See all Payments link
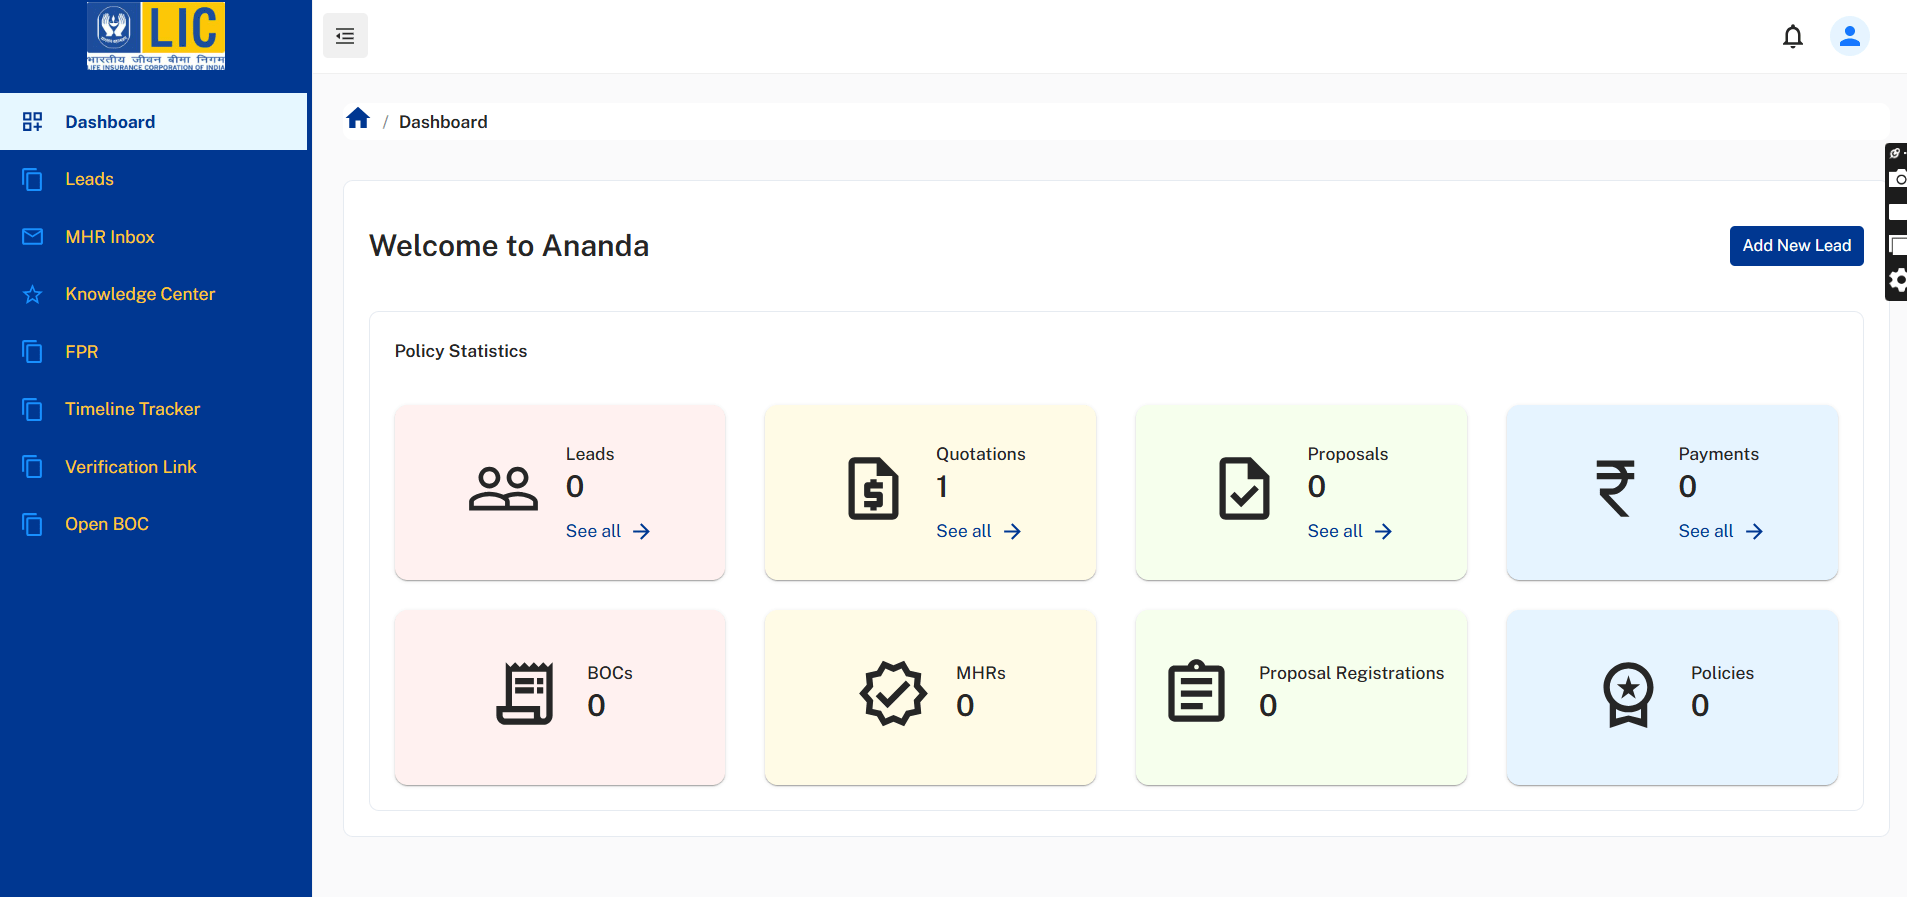Viewport: 1907px width, 897px height. click(x=1720, y=531)
